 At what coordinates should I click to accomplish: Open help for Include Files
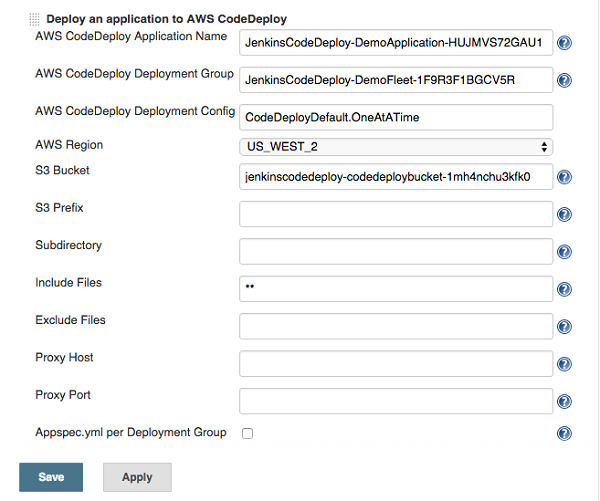point(564,289)
